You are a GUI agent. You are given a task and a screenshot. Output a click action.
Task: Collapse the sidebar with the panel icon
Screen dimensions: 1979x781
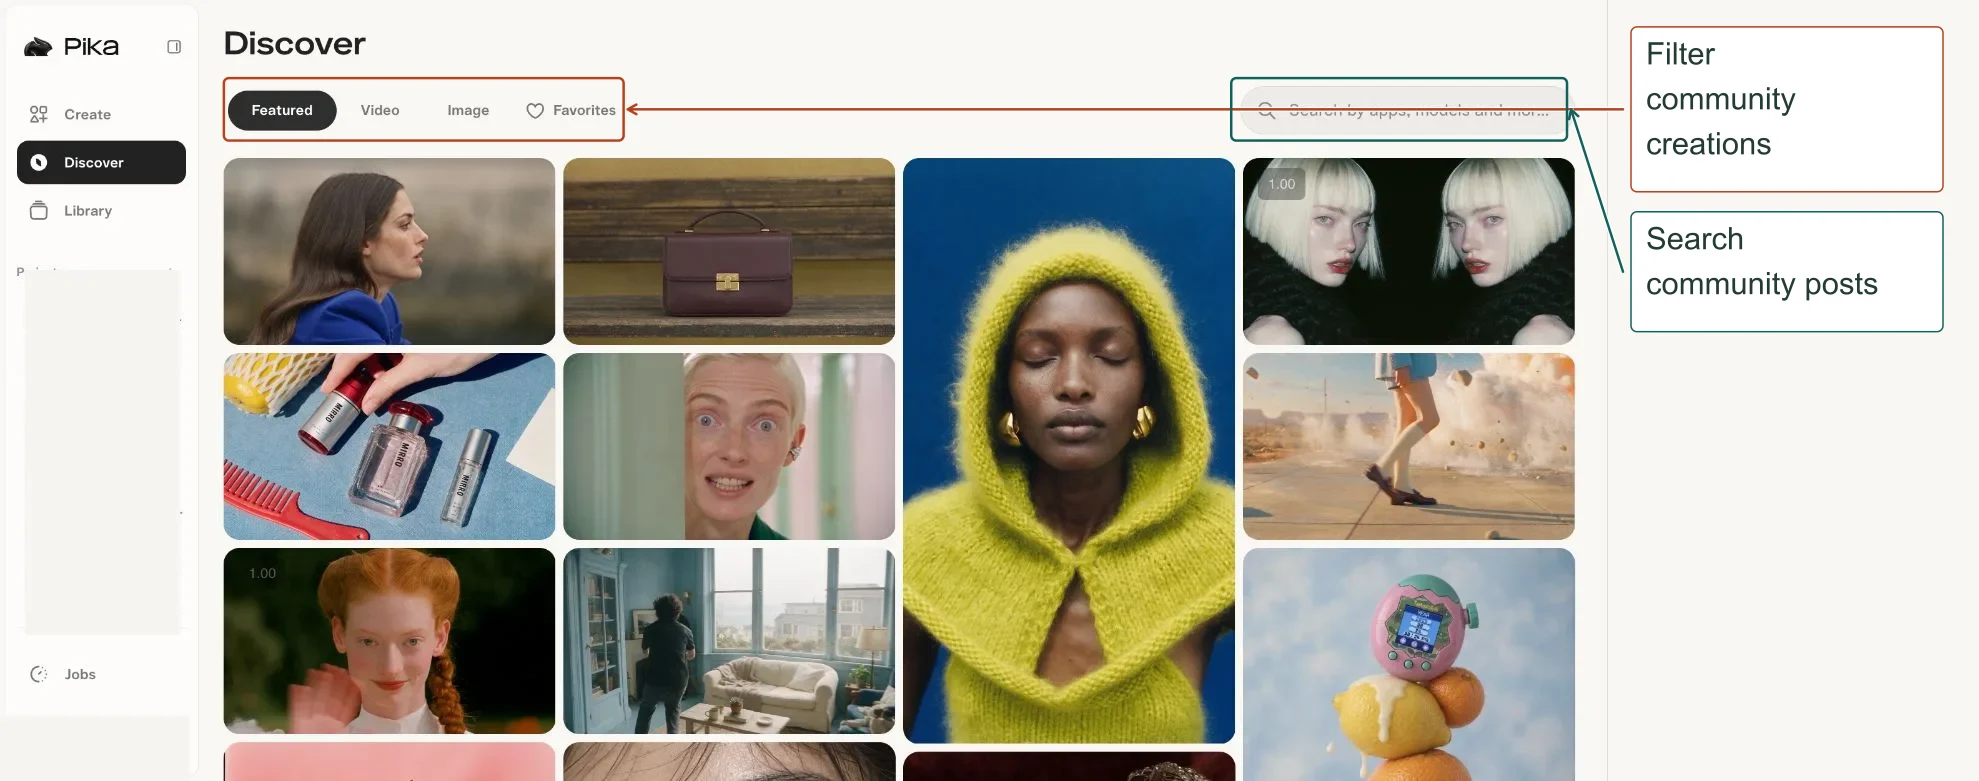point(174,47)
